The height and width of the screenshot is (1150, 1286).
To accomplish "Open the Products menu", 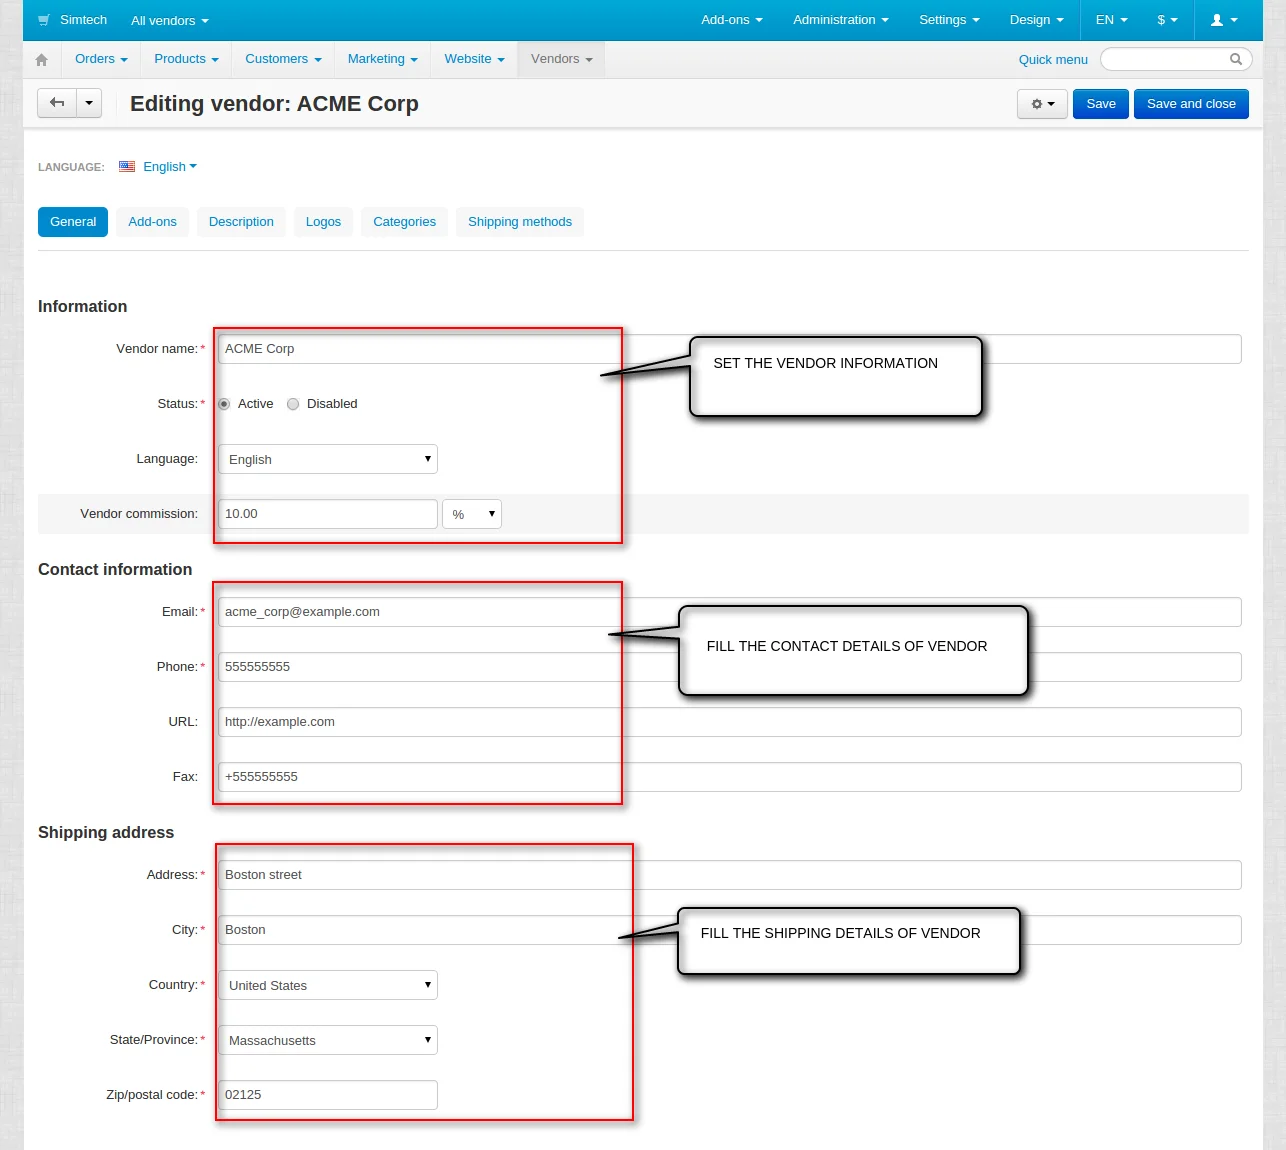I will 186,59.
